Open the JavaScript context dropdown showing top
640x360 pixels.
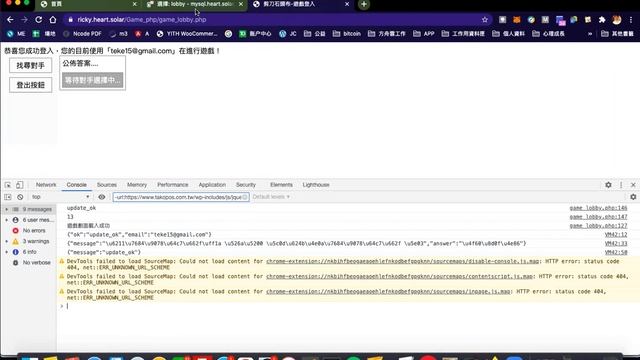[x=60, y=197]
